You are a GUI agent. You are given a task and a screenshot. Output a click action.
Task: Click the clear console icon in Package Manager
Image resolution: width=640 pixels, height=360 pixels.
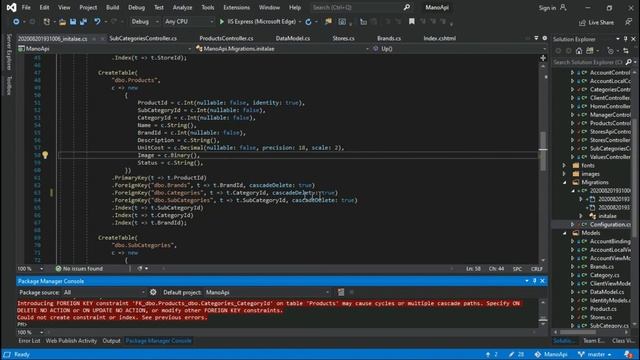[x=341, y=292]
